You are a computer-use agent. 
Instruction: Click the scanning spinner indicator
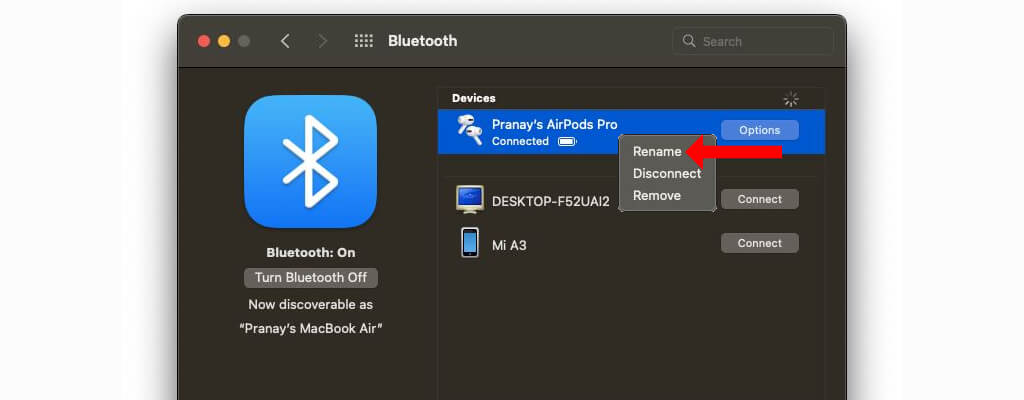click(791, 99)
